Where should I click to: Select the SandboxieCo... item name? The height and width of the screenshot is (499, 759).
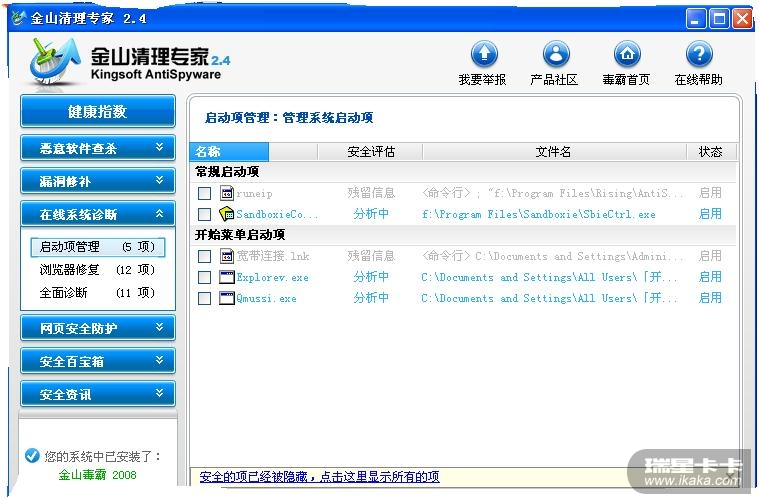pyautogui.click(x=277, y=214)
